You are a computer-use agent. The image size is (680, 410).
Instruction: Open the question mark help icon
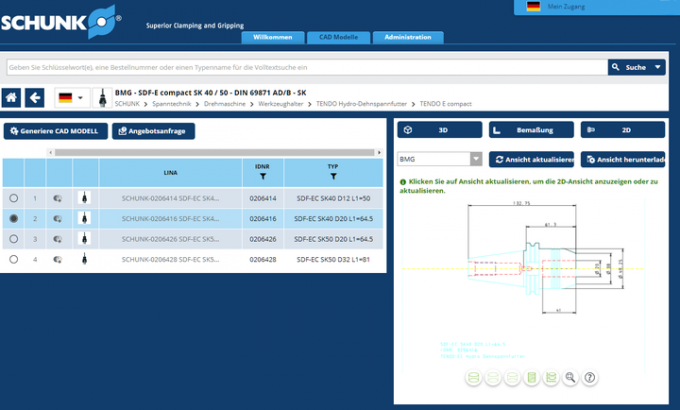(x=590, y=377)
